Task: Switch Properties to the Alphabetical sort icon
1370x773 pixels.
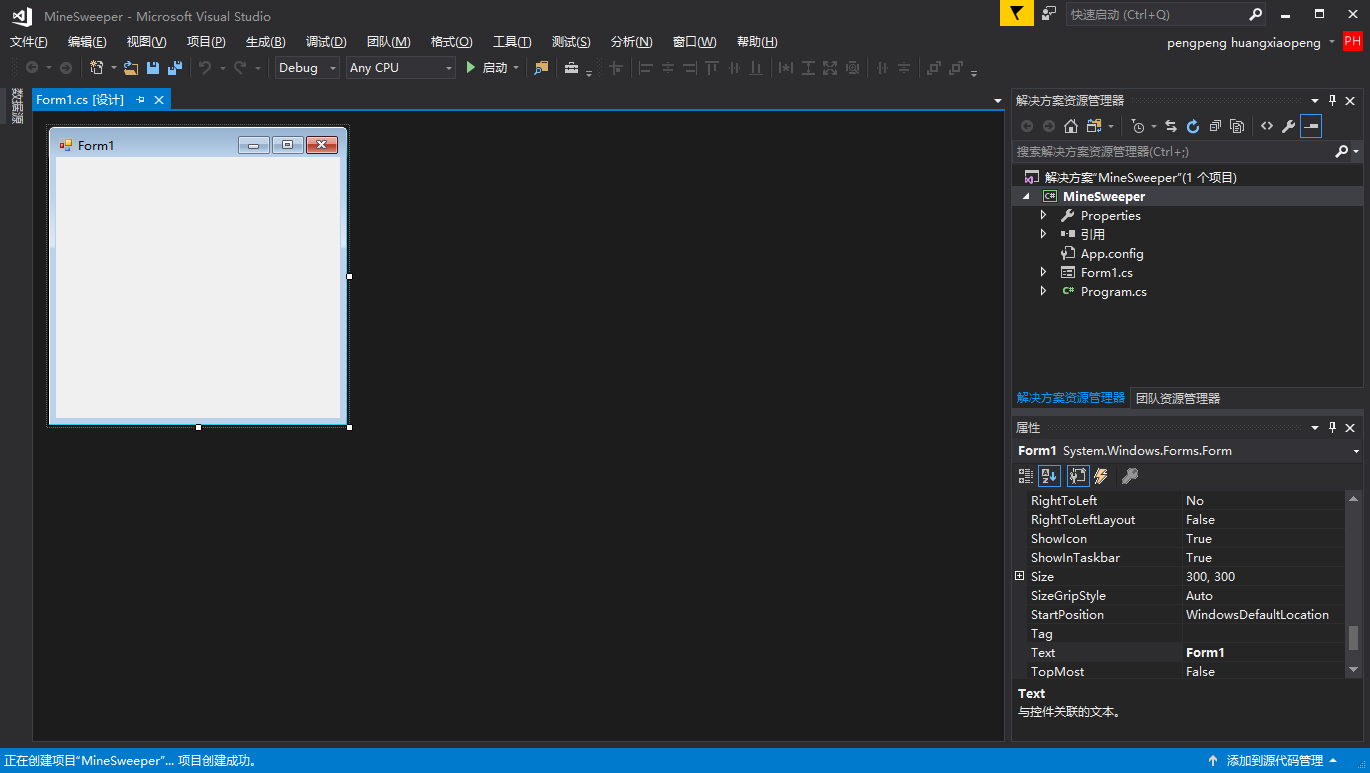Action: (x=1049, y=476)
